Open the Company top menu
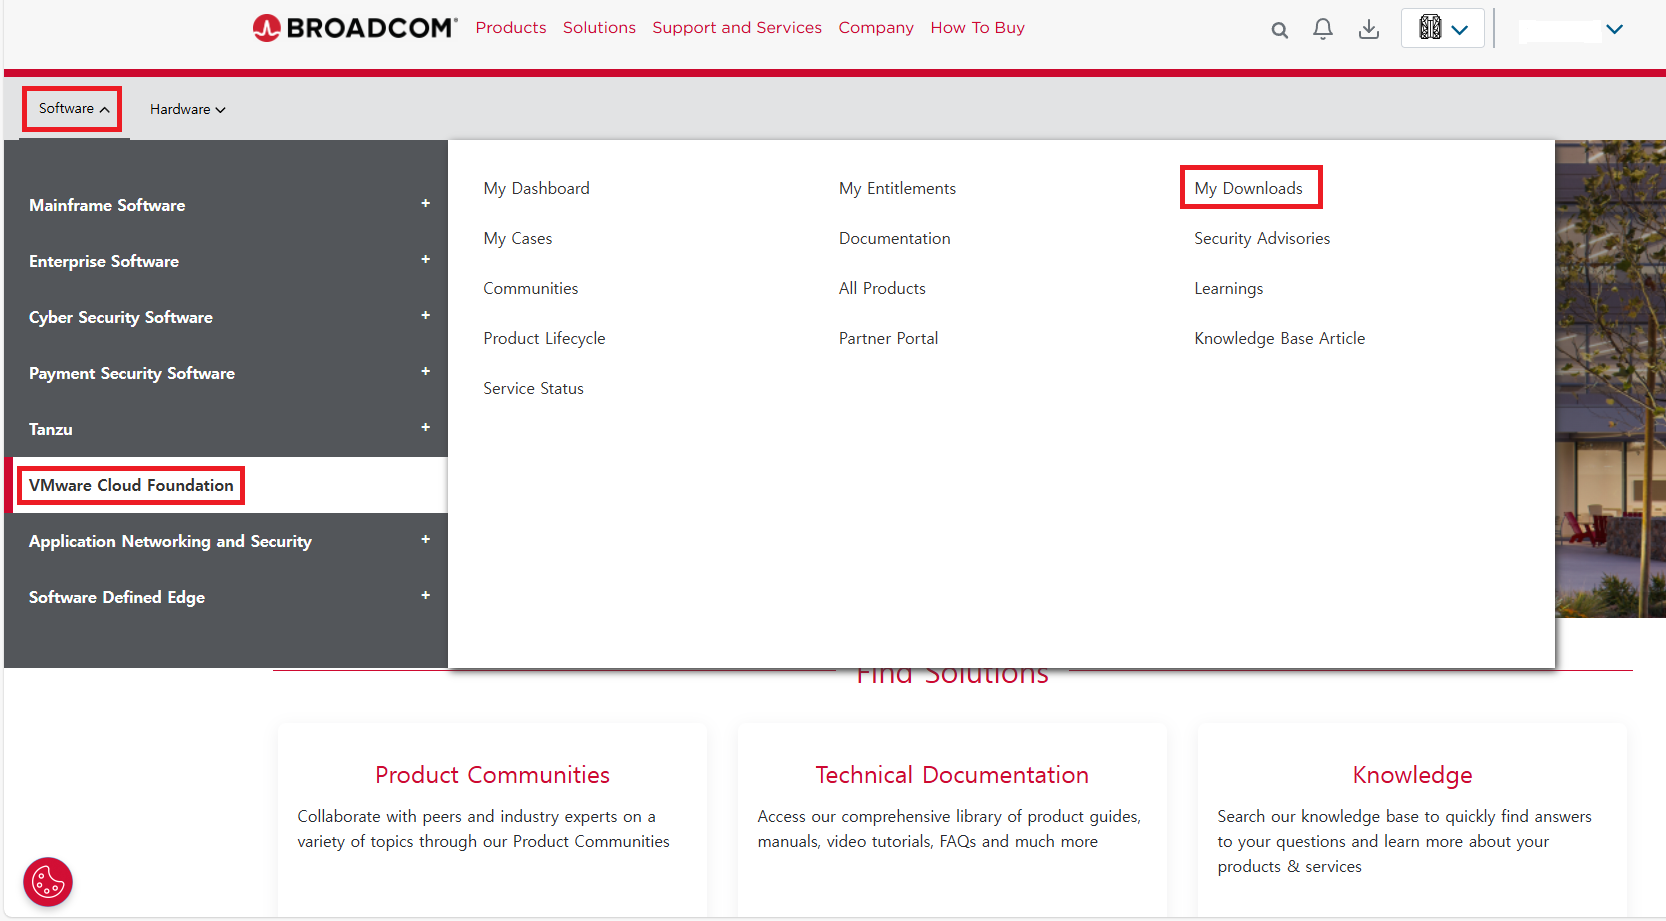The height and width of the screenshot is (921, 1666). pos(876,28)
